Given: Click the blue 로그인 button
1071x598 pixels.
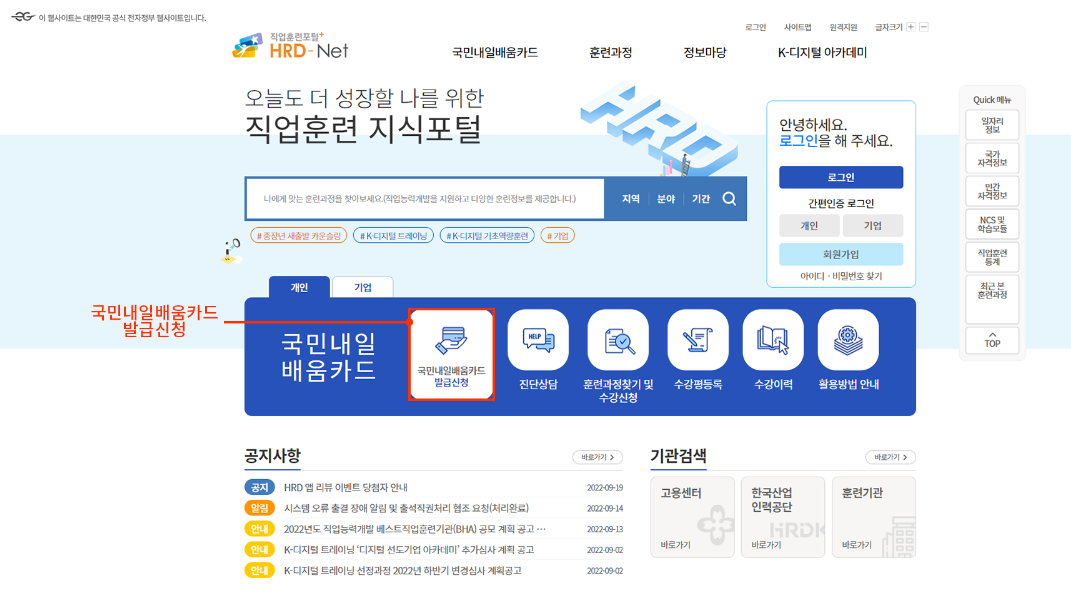Looking at the screenshot, I should pos(841,177).
